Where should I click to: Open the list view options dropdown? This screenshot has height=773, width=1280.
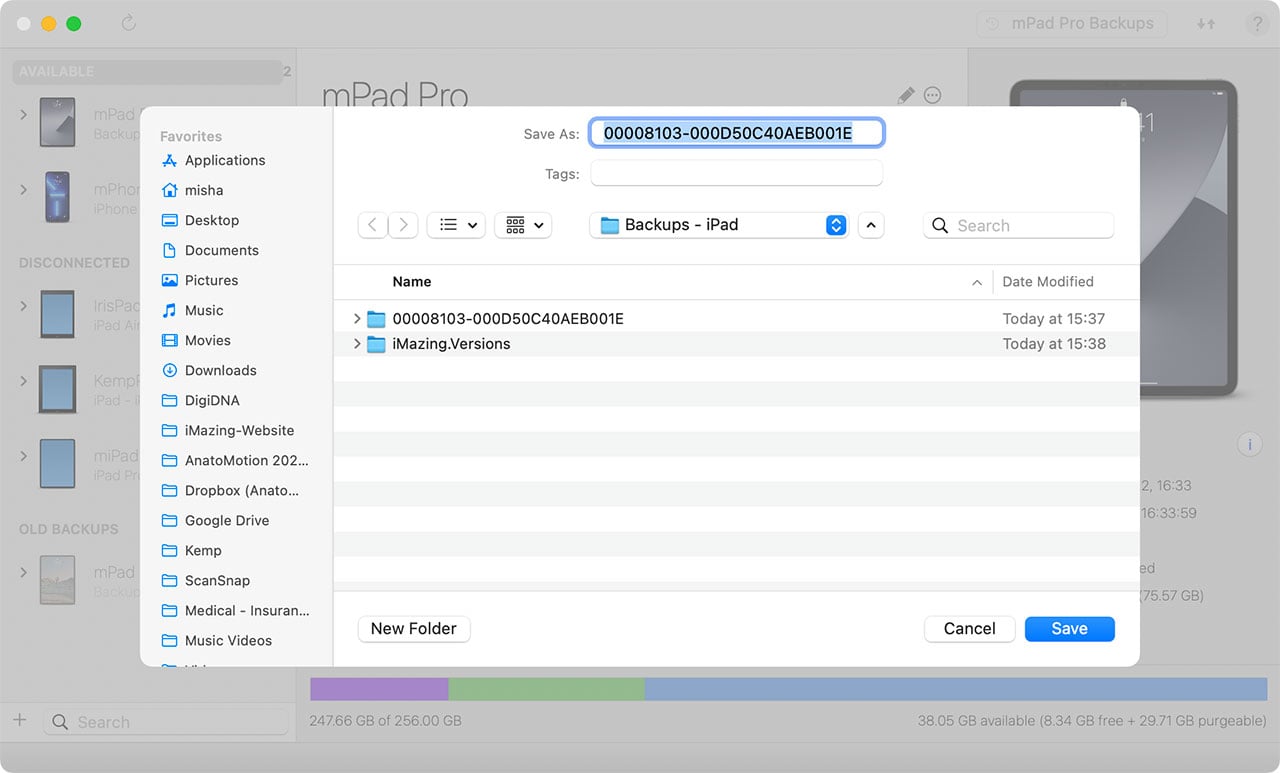456,225
